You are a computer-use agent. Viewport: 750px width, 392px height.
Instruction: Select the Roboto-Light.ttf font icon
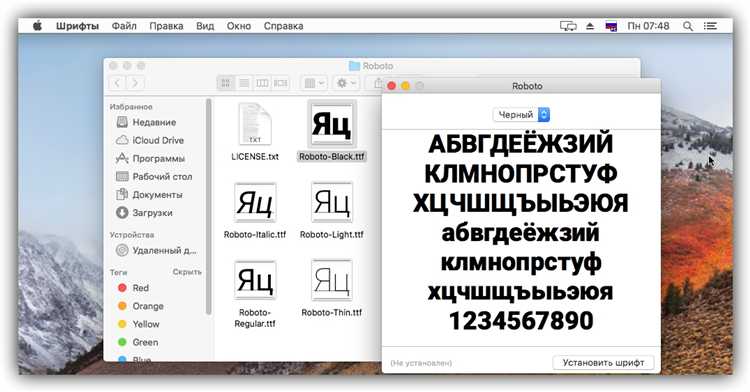[x=331, y=202]
